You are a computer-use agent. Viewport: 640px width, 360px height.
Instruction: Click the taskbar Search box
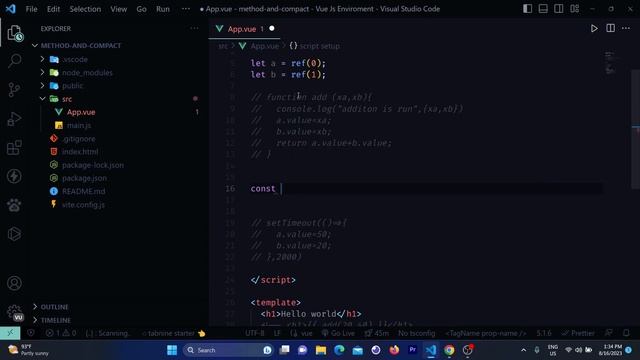click(229, 350)
